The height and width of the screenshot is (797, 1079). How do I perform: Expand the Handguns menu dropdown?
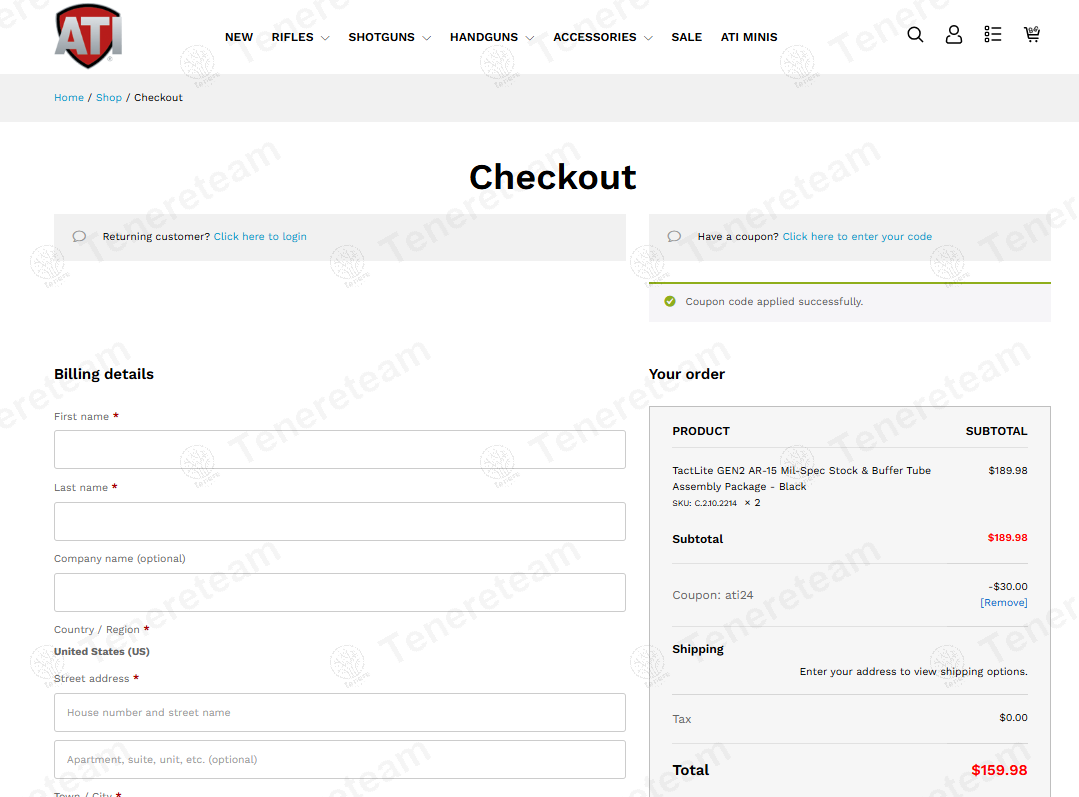pos(491,37)
